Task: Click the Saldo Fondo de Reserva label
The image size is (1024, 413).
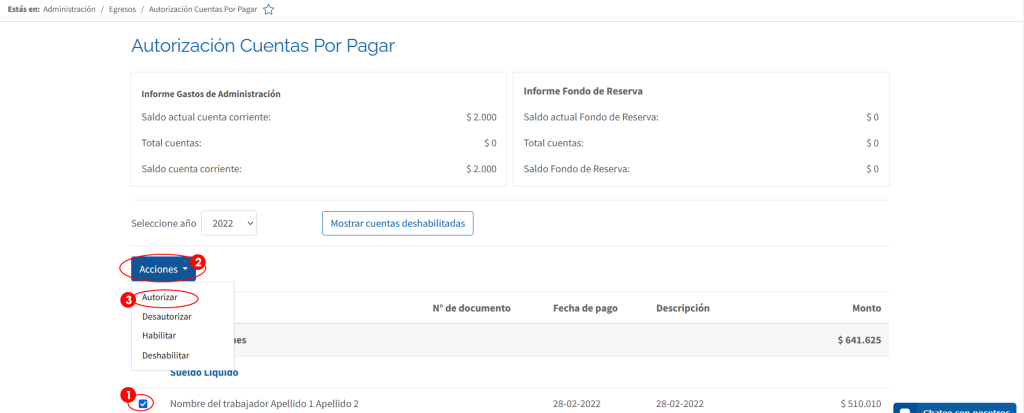Action: point(577,169)
